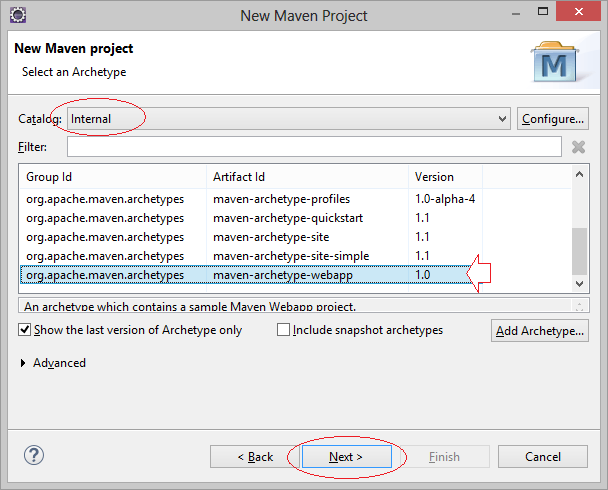Click the Cancel button

pos(543,457)
